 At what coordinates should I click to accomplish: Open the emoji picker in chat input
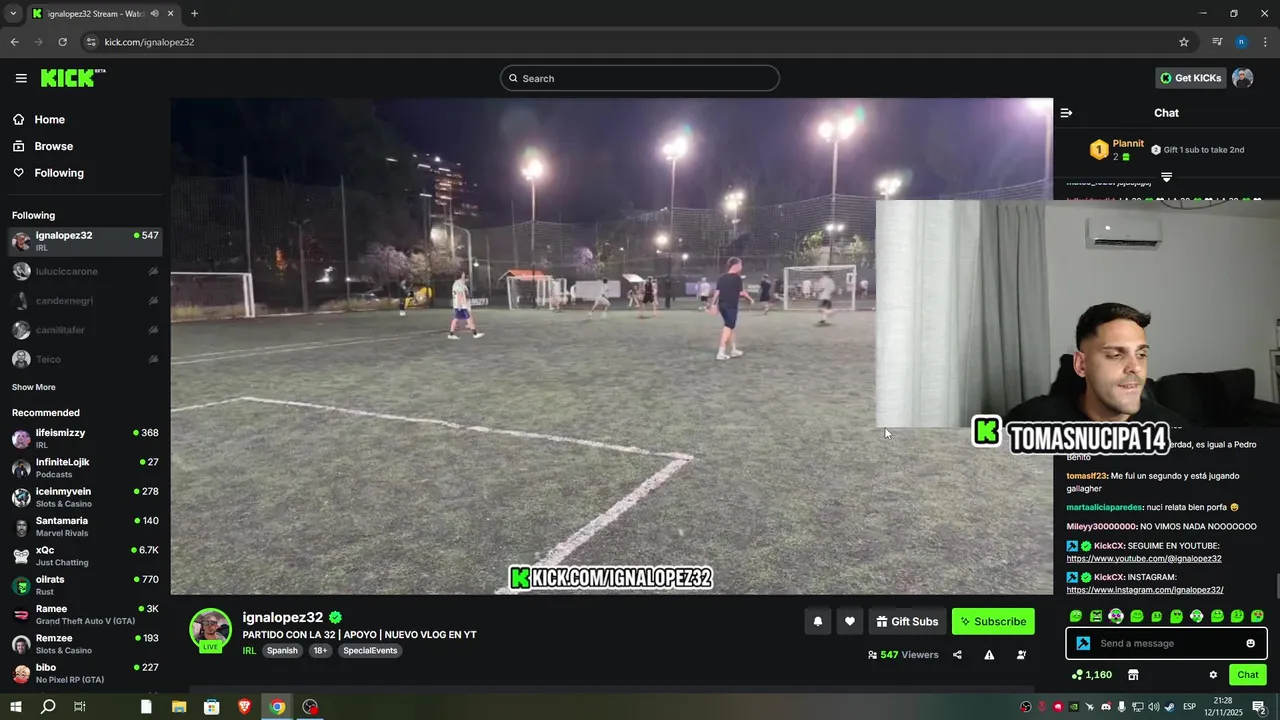[1250, 643]
